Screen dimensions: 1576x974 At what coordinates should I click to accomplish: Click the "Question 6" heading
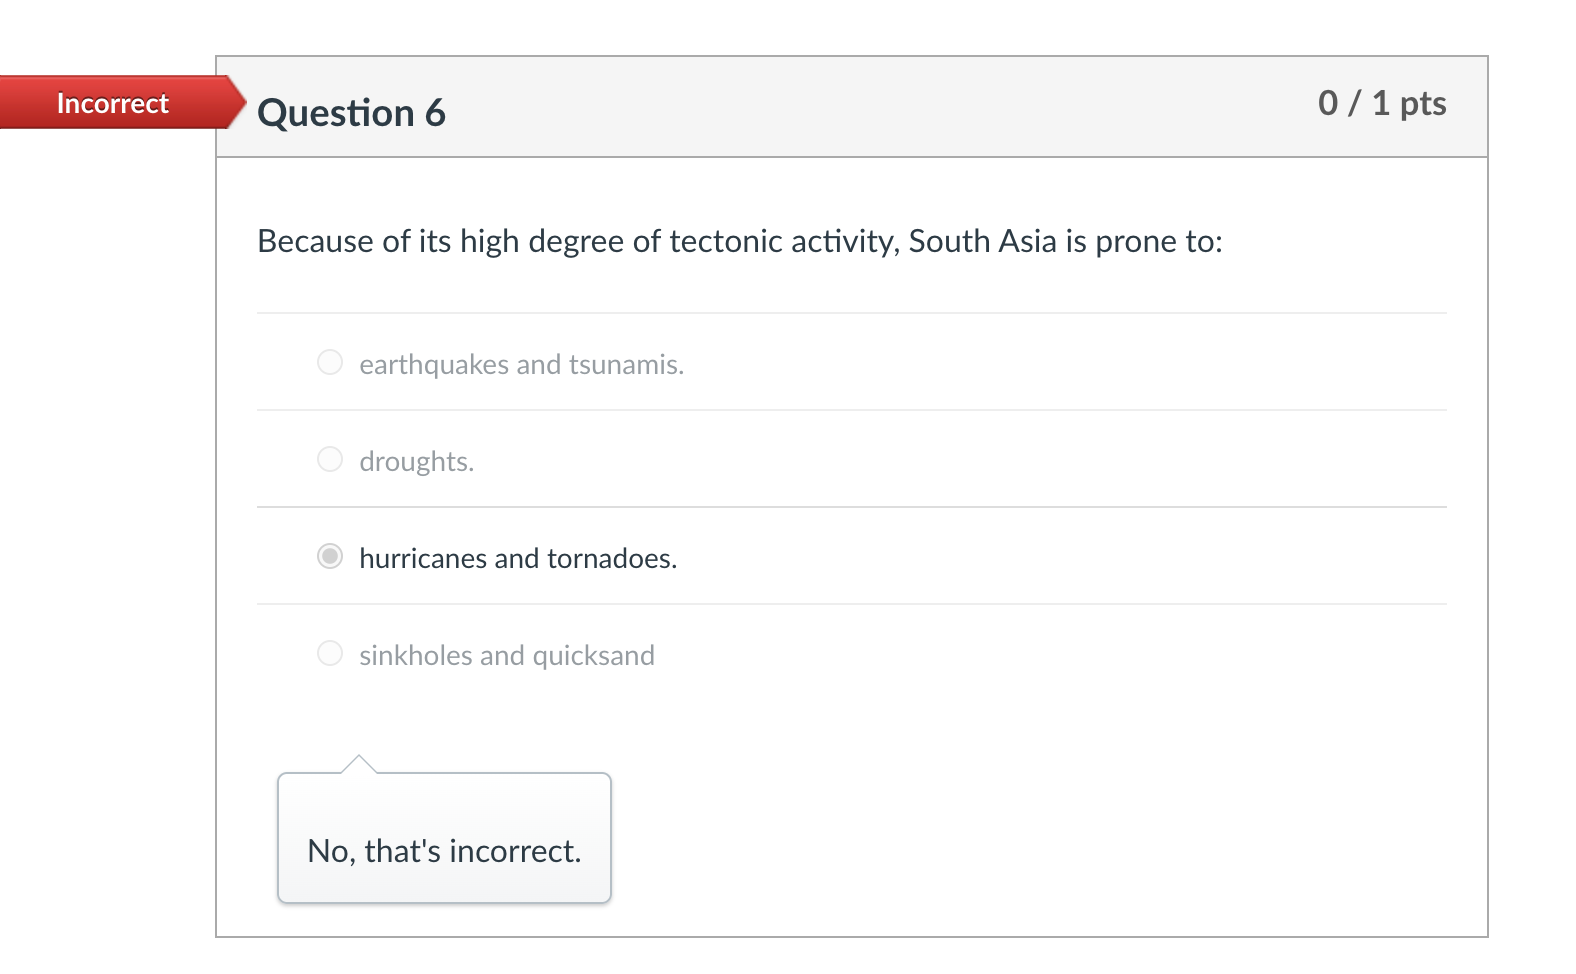pos(351,113)
